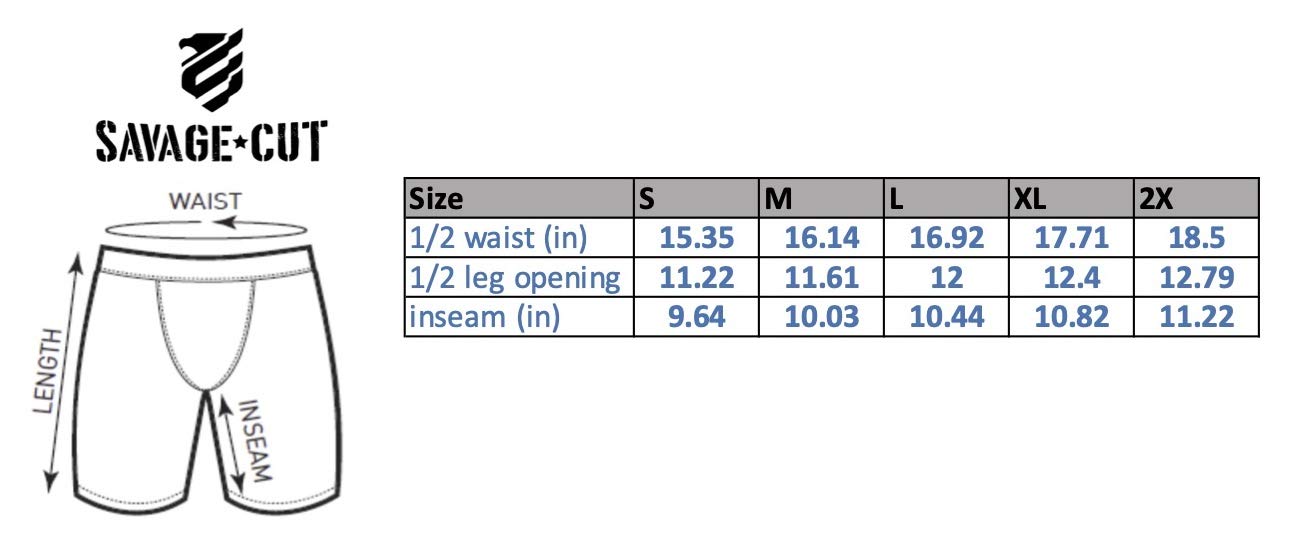Click the 18.5 waist value for 2X
Screen dimensions: 1296x546
pos(1196,238)
